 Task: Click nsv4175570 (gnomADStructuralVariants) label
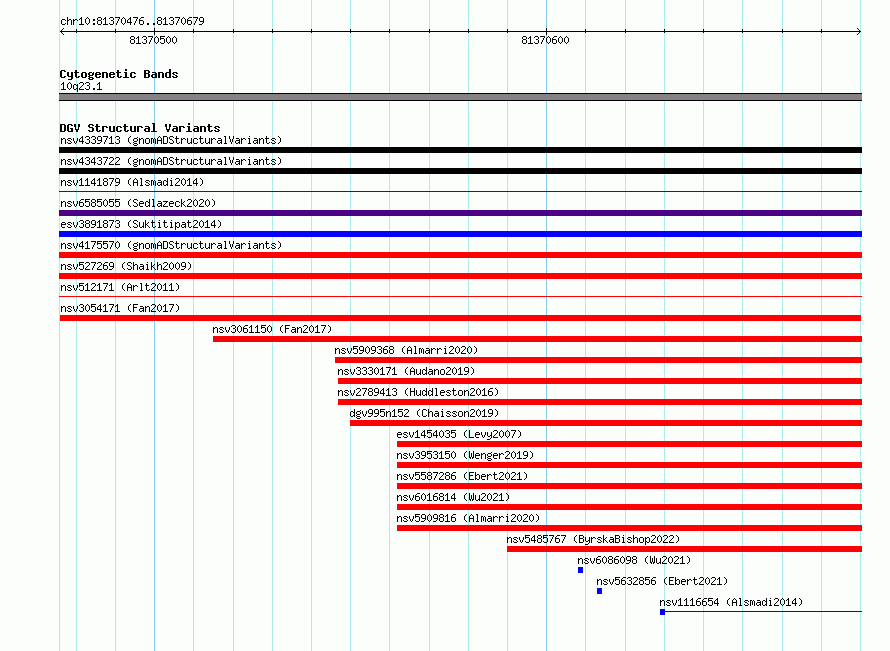pyautogui.click(x=171, y=245)
